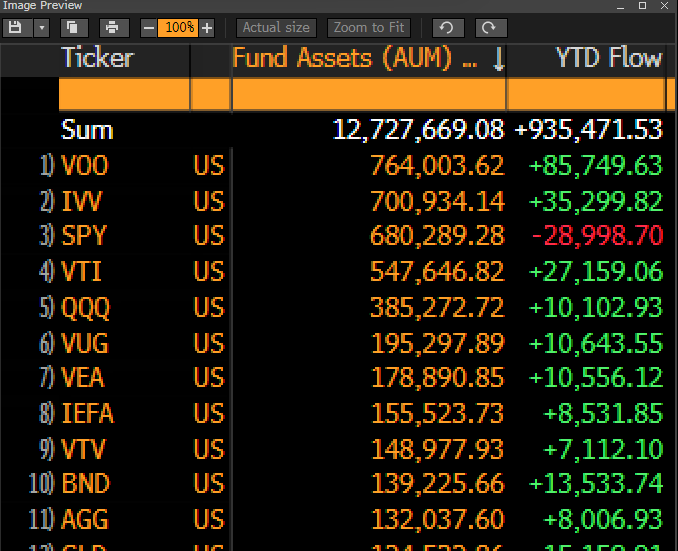Image resolution: width=678 pixels, height=551 pixels.
Task: Click the Zoom to Fit button
Action: 369,28
